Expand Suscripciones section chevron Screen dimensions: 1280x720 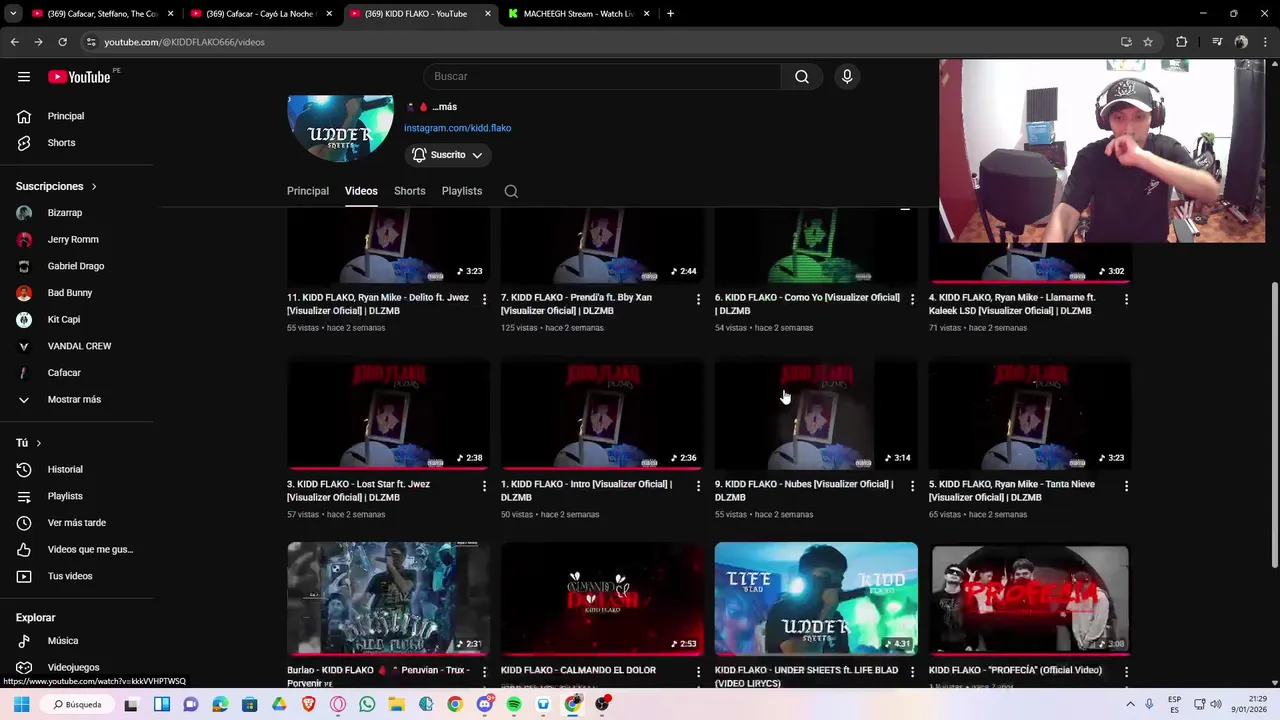point(94,187)
